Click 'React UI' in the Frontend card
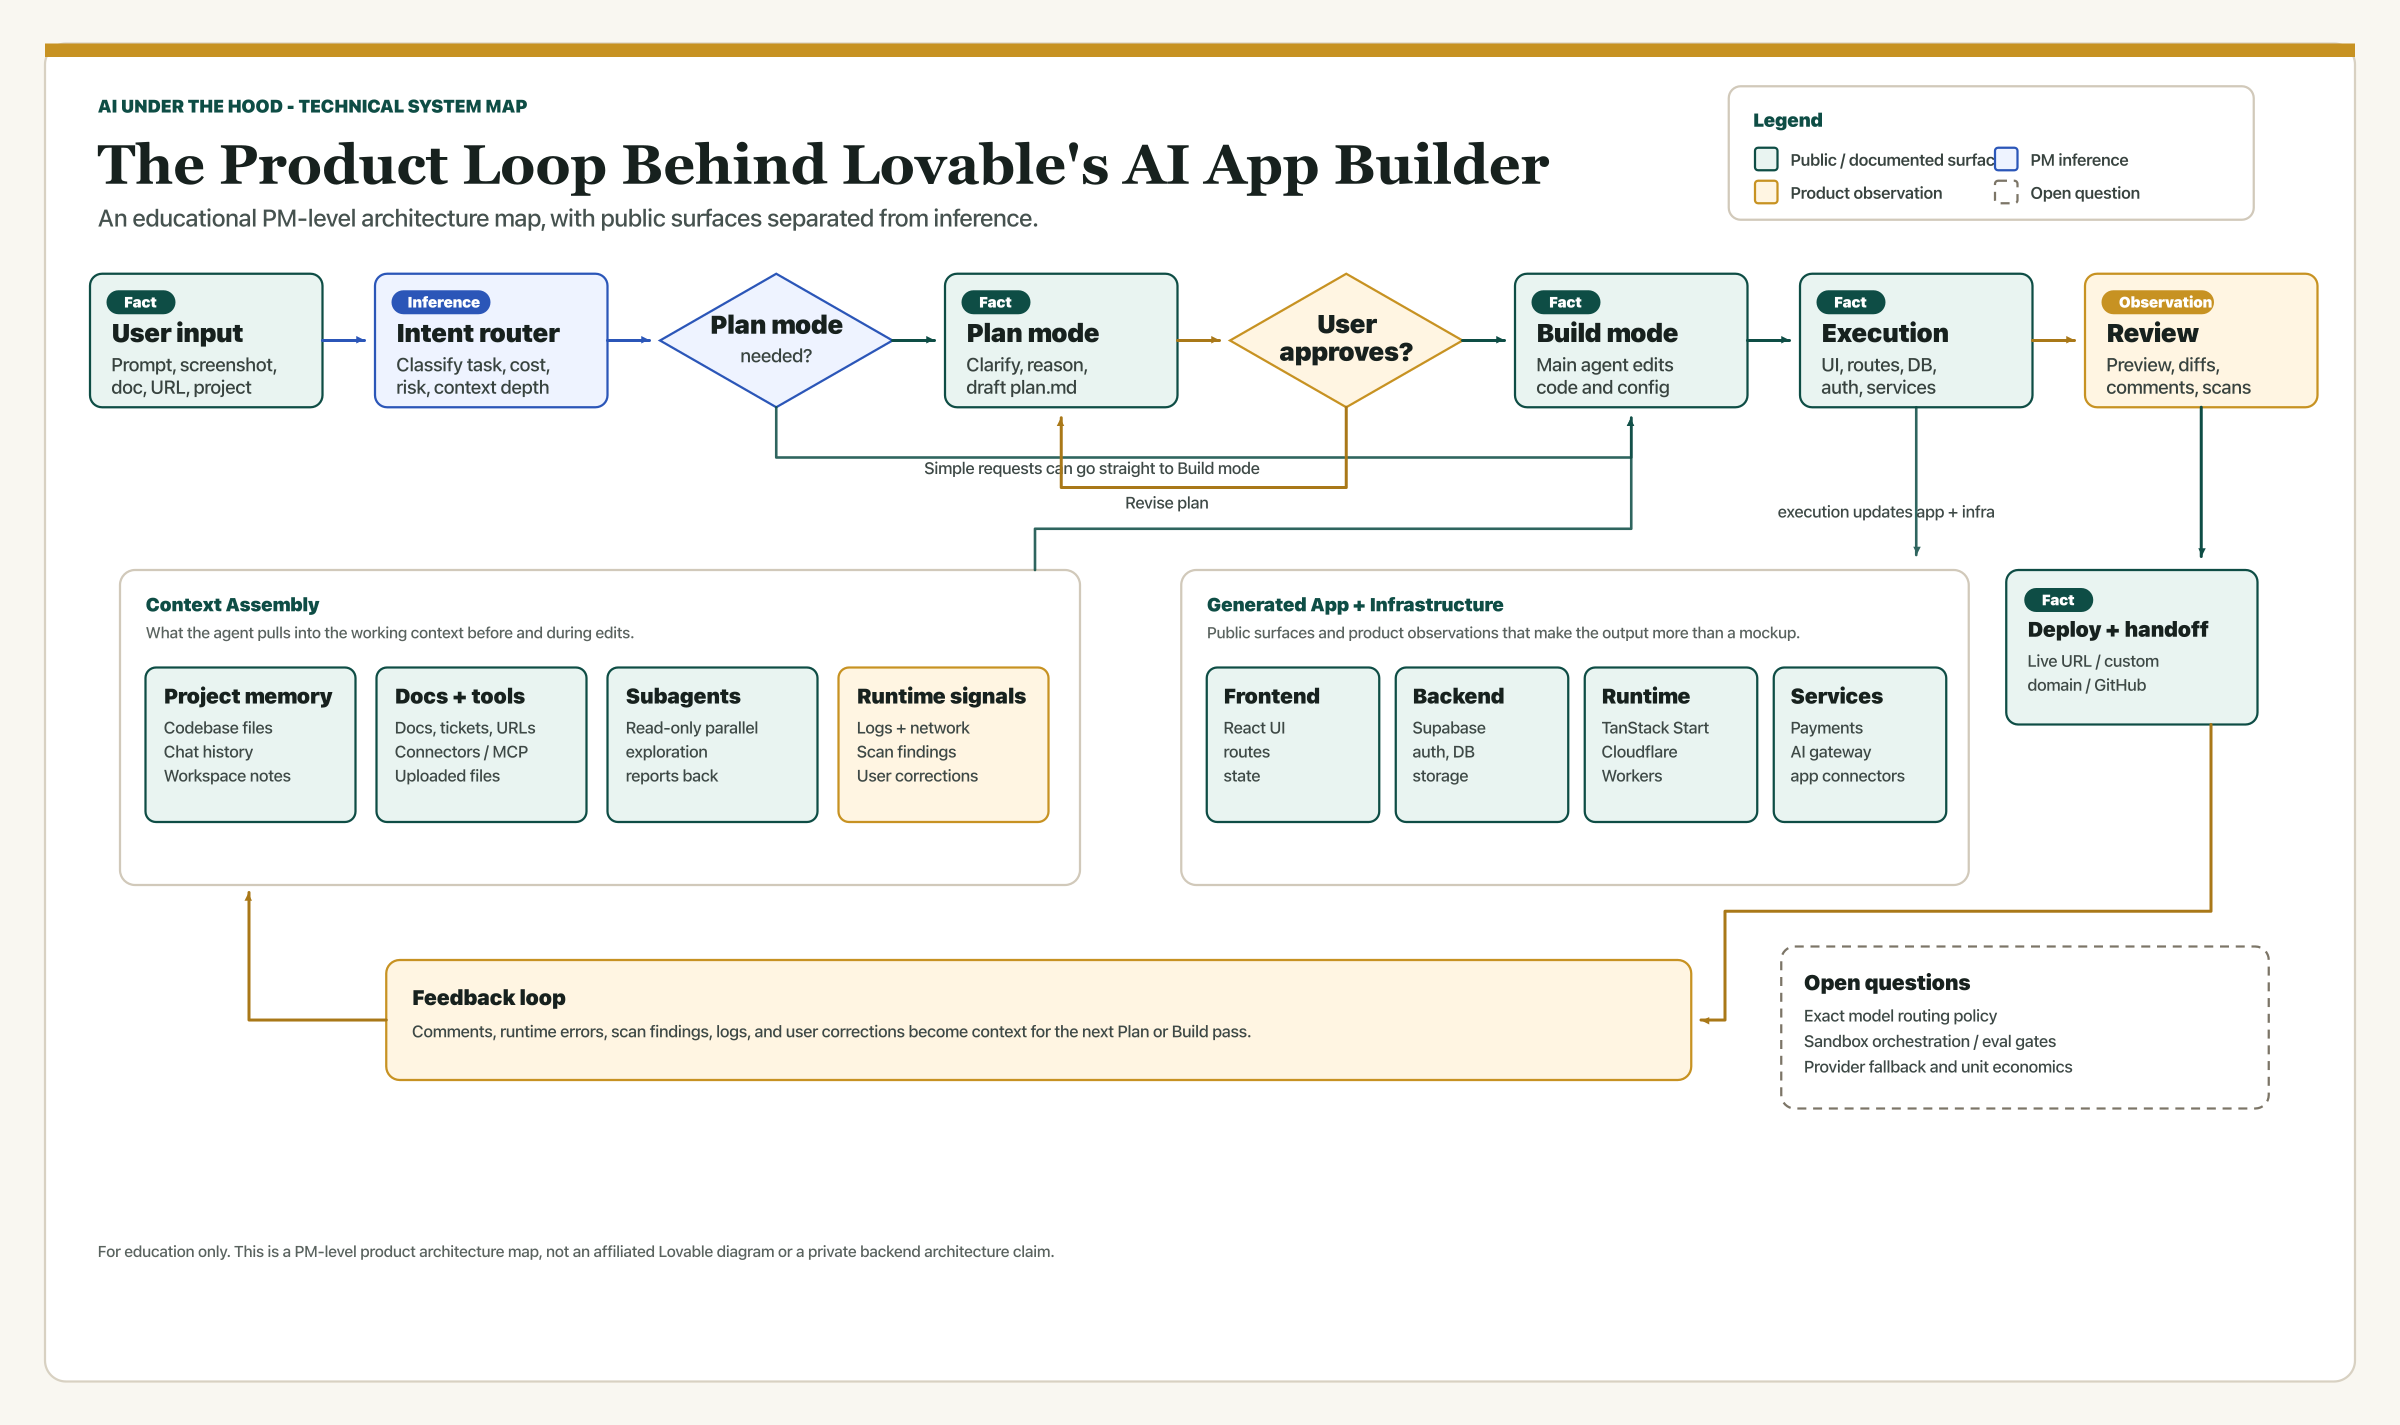The image size is (2400, 1425). 1254,728
